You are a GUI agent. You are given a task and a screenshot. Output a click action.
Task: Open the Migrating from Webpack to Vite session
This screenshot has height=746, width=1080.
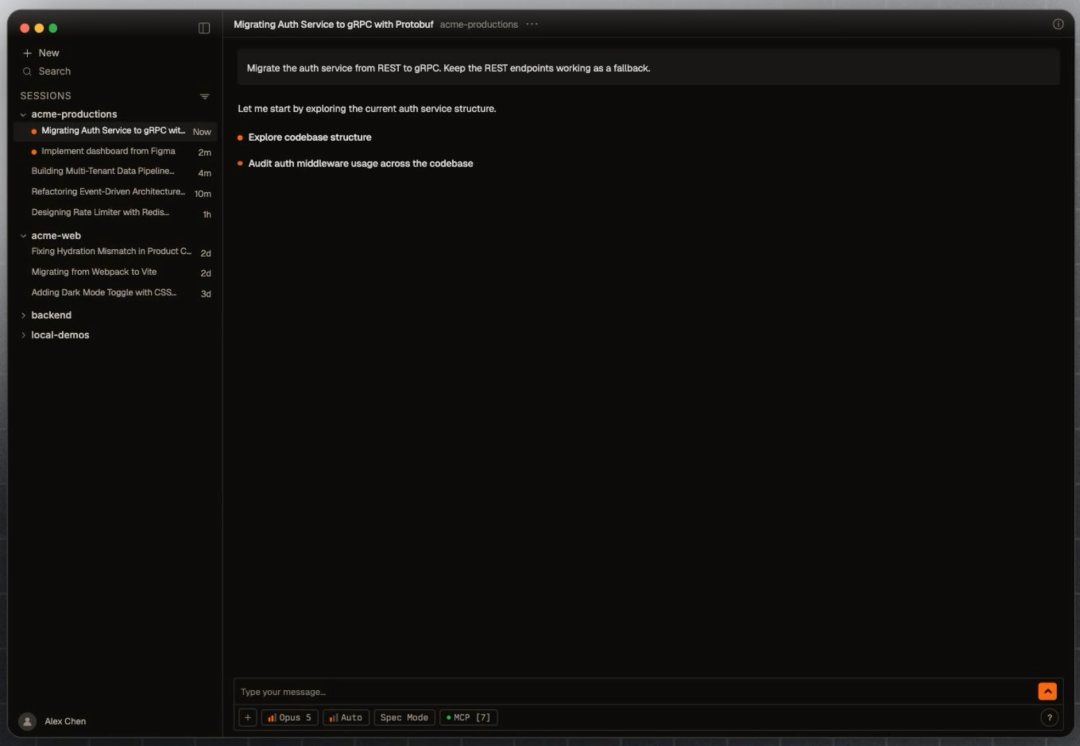click(x=116, y=272)
